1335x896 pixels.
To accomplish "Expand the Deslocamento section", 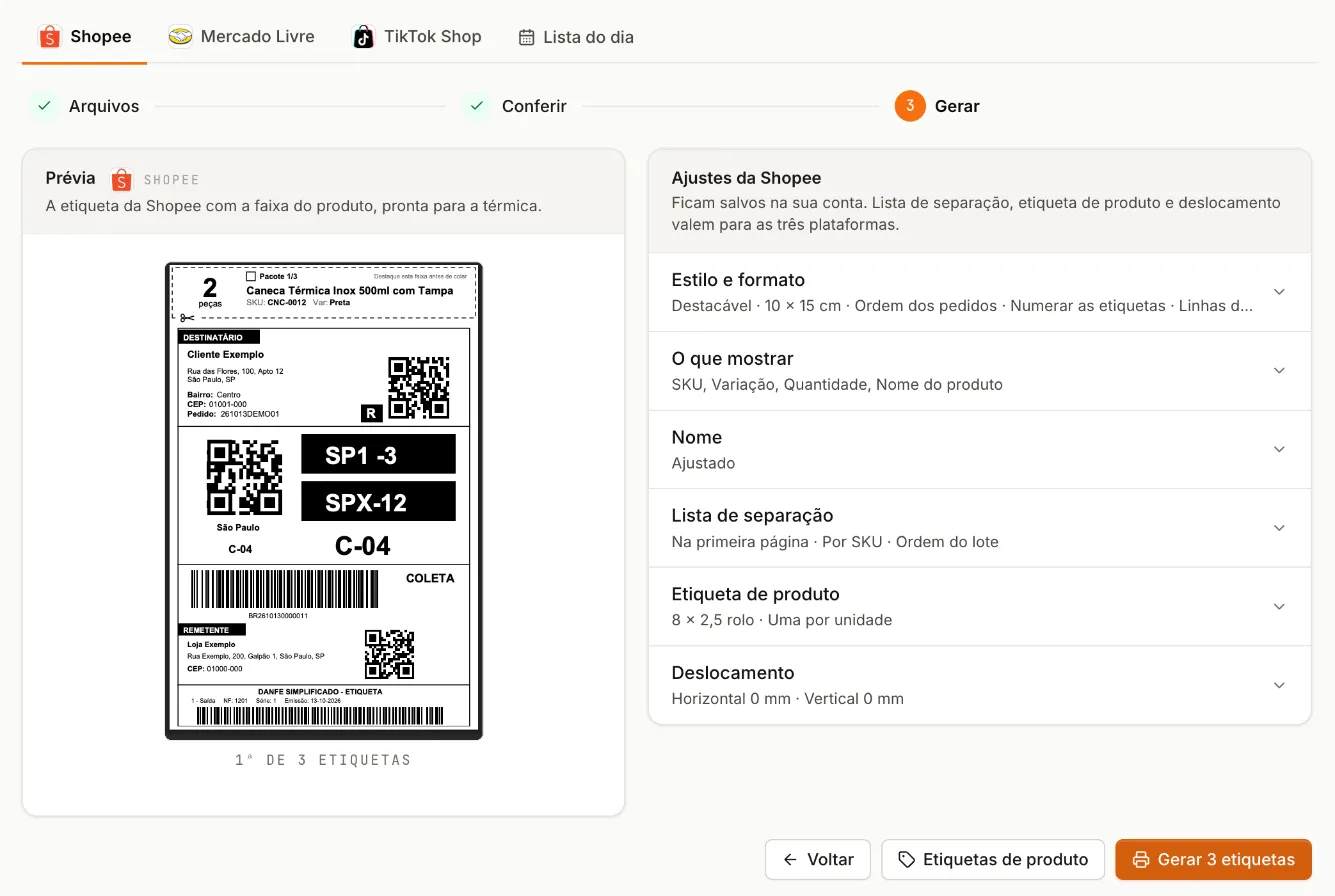I will click(980, 685).
